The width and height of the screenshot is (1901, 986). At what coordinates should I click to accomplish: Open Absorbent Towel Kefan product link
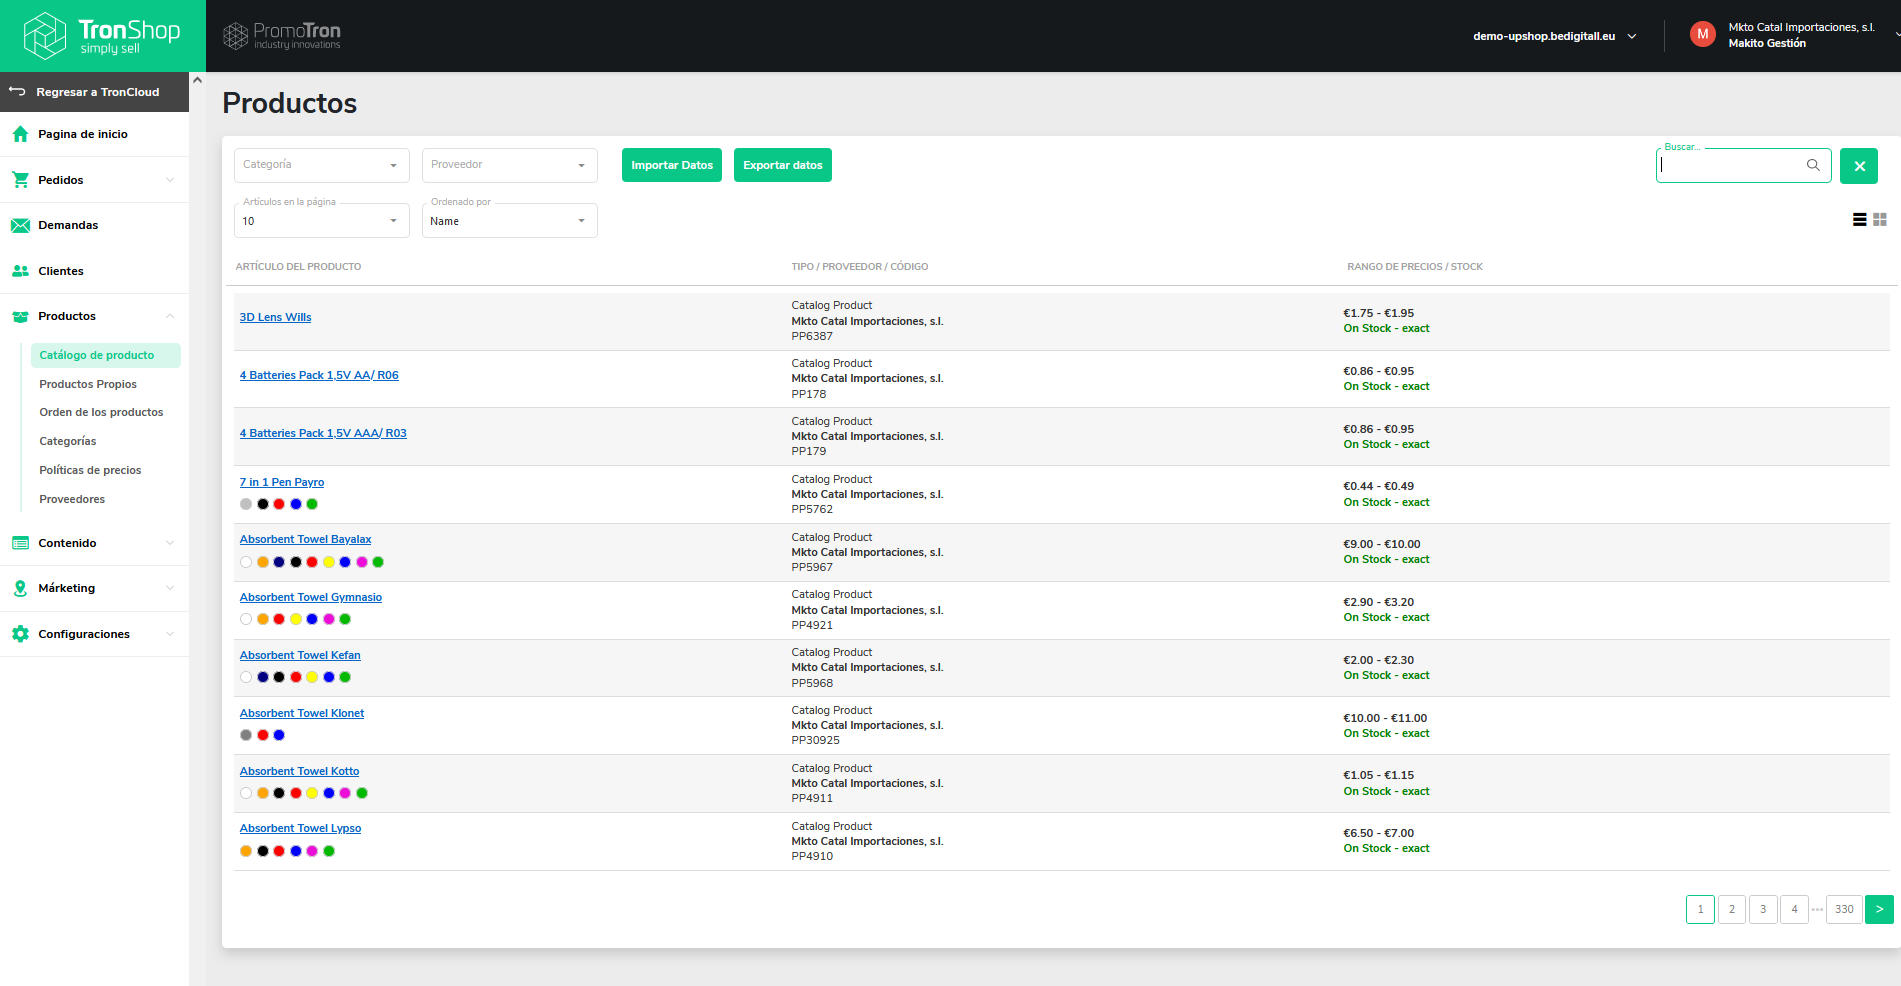tap(300, 655)
